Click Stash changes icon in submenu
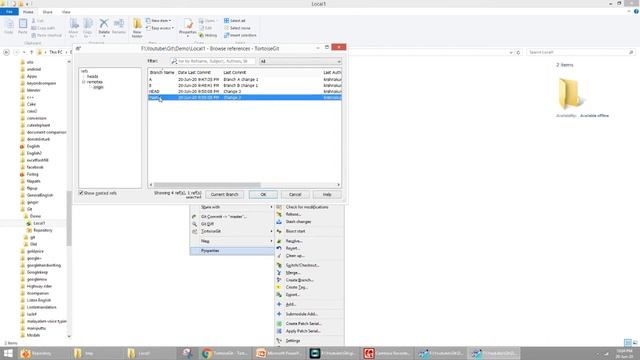Screen dimensions: 640x360 (279, 222)
